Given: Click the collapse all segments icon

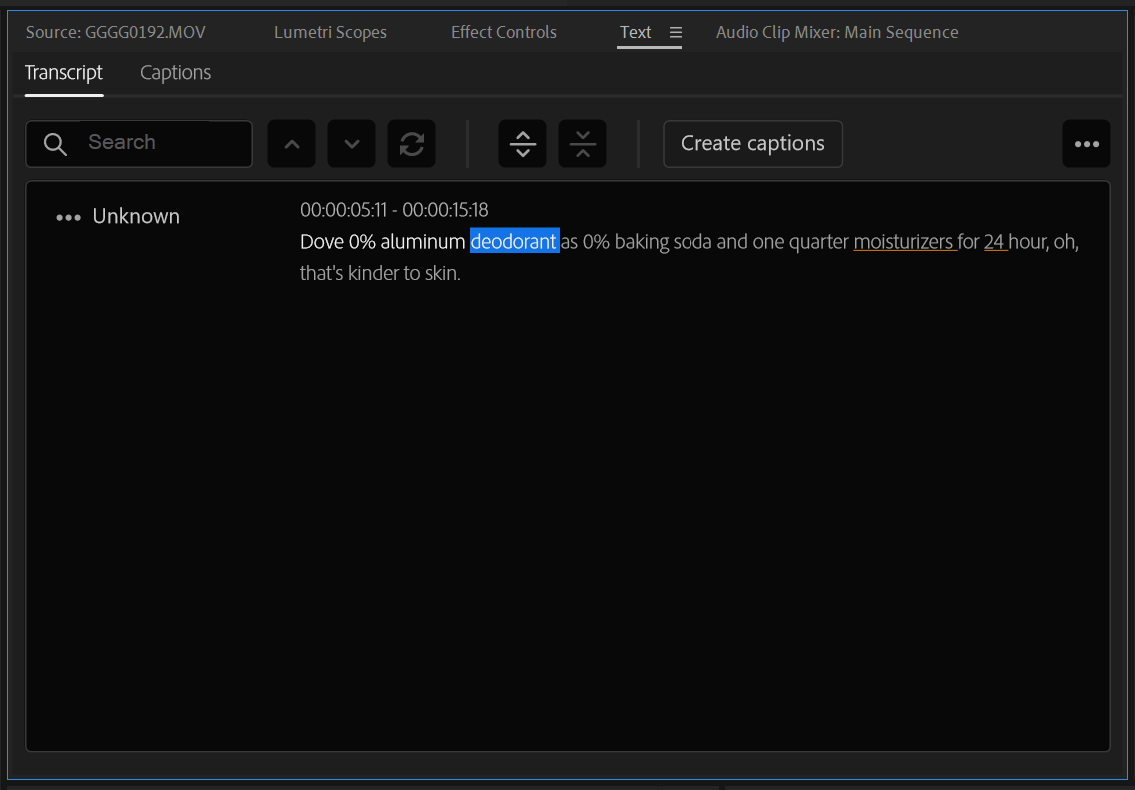Looking at the screenshot, I should pyautogui.click(x=582, y=143).
